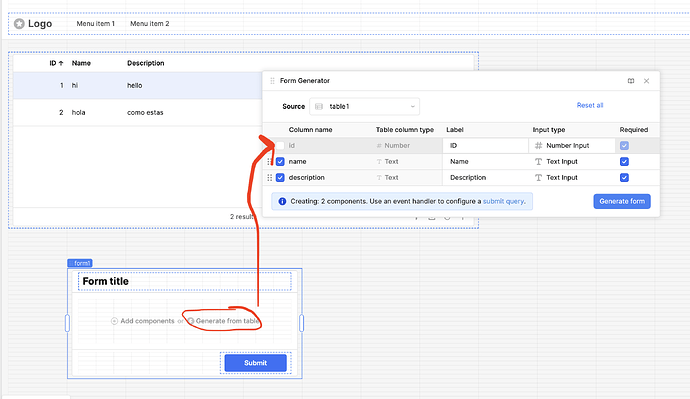Image resolution: width=690 pixels, height=399 pixels.
Task: Click the drag handle for description row
Action: [x=269, y=178]
